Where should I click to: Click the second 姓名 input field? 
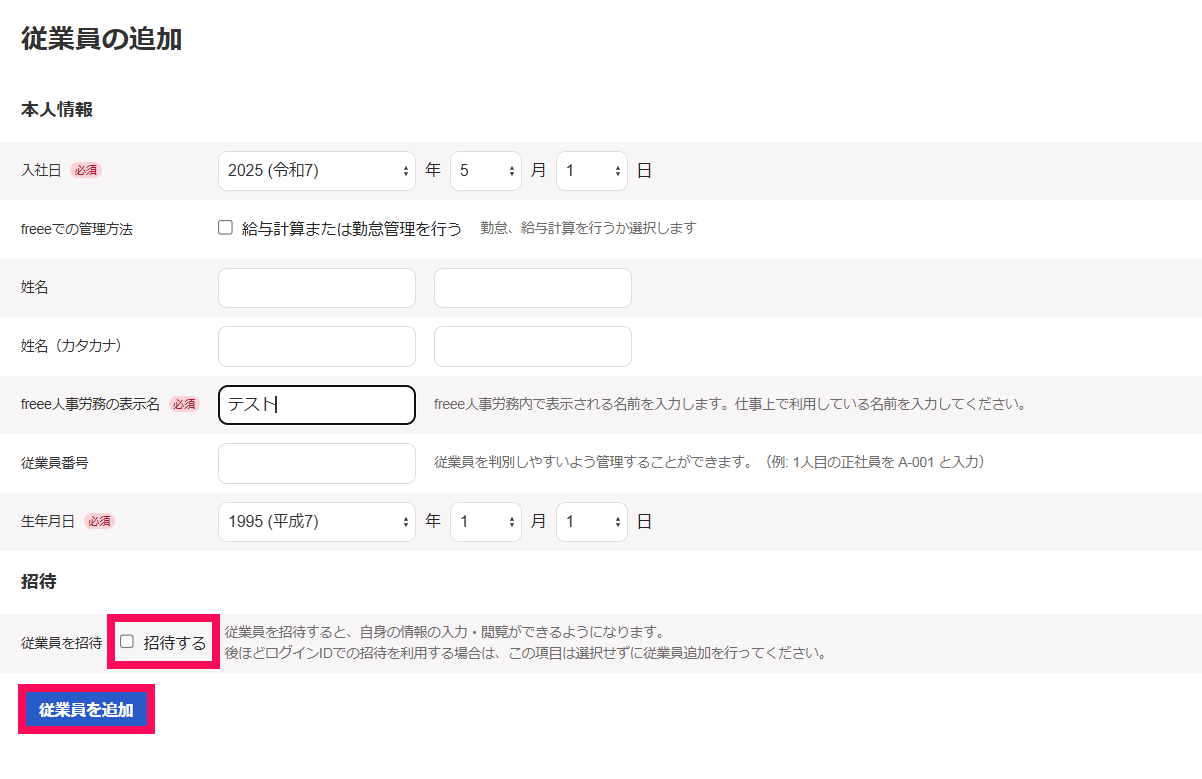pos(532,288)
